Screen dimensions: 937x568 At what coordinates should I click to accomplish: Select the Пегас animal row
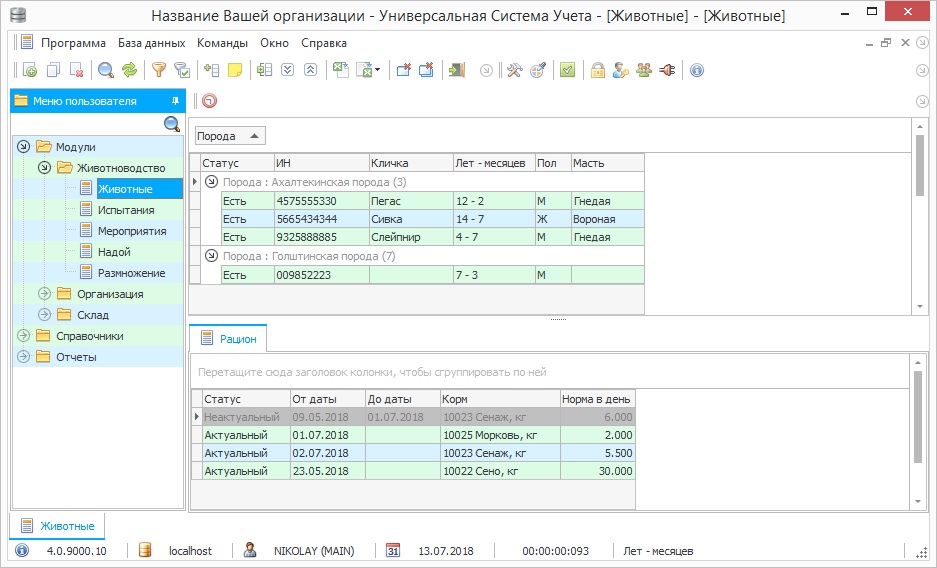432,201
